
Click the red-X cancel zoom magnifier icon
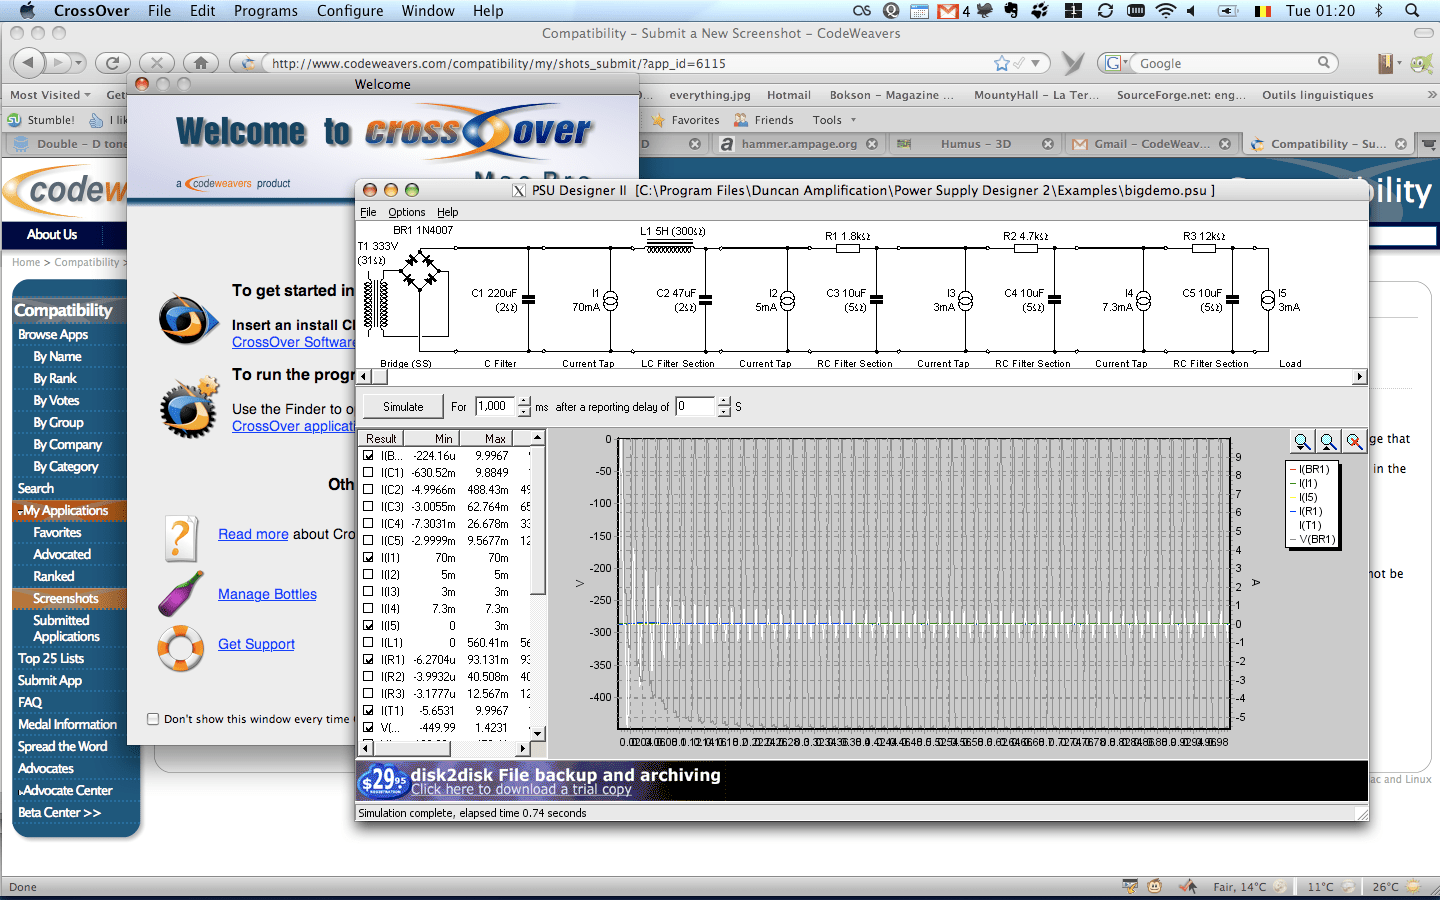tap(1354, 441)
